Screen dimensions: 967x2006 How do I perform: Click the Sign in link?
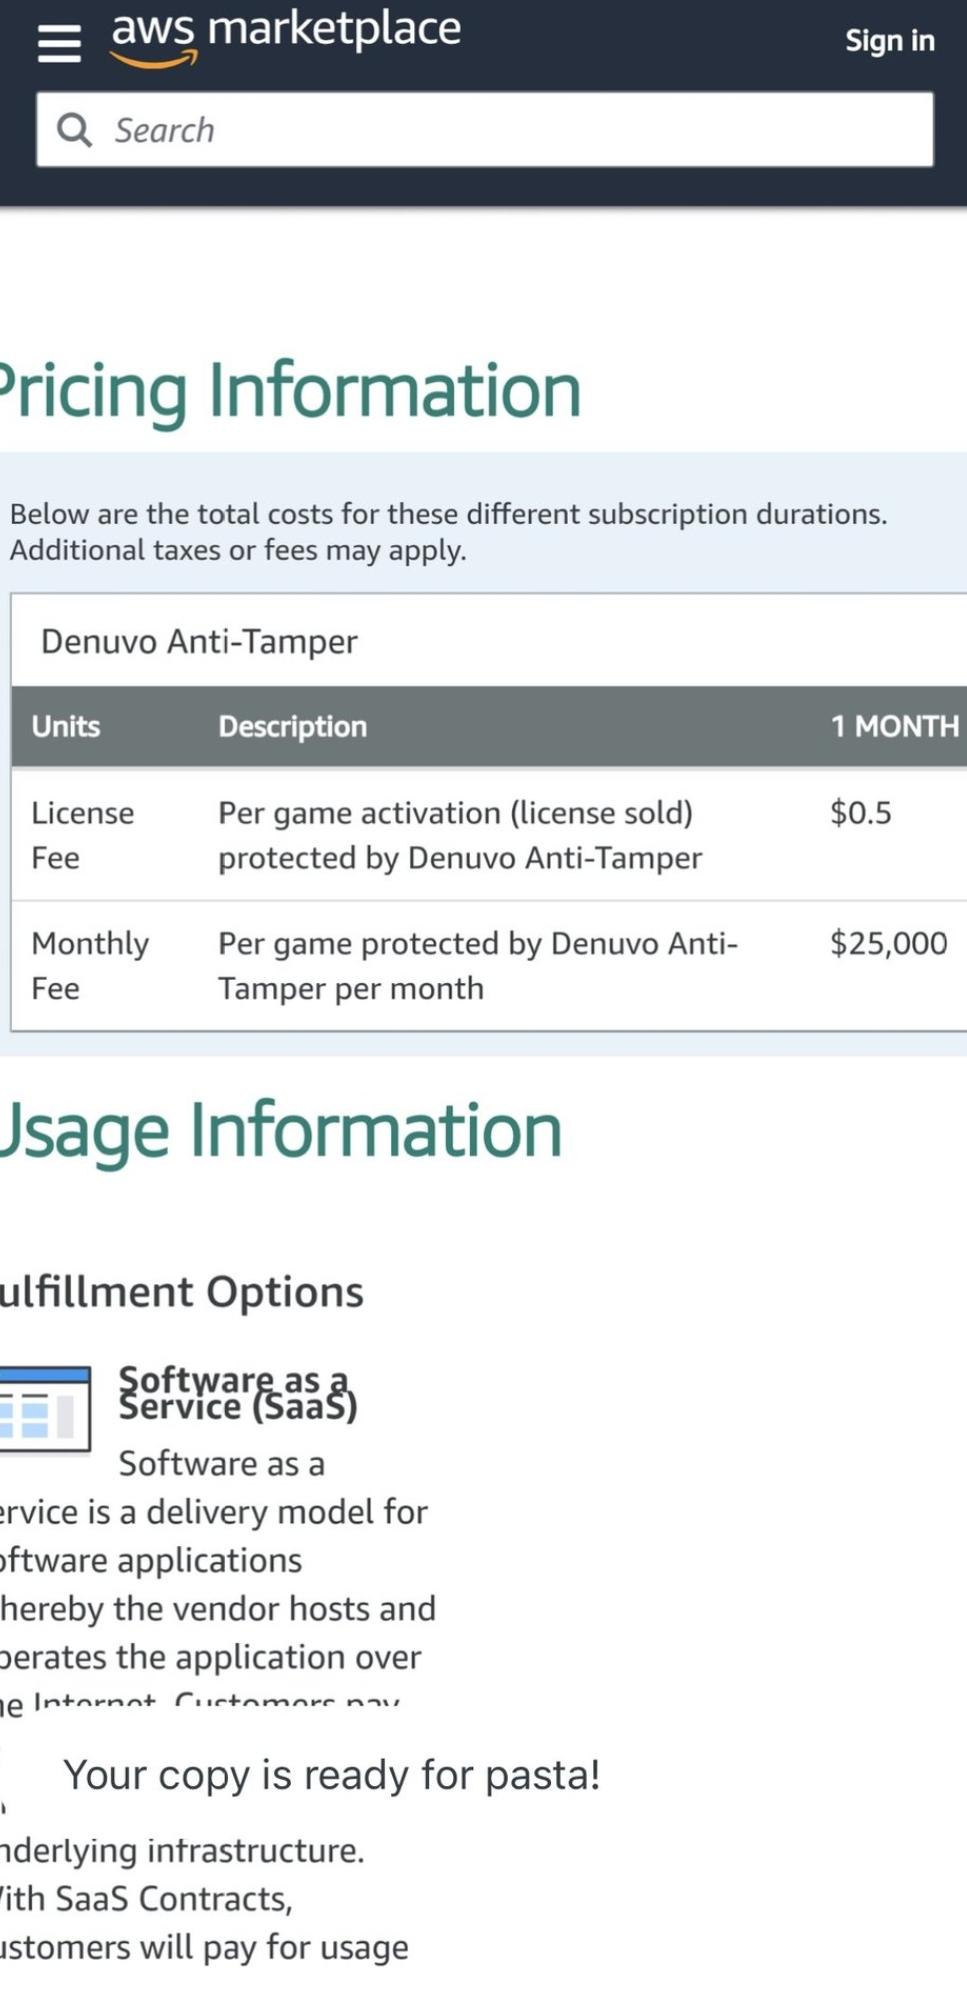pos(889,41)
